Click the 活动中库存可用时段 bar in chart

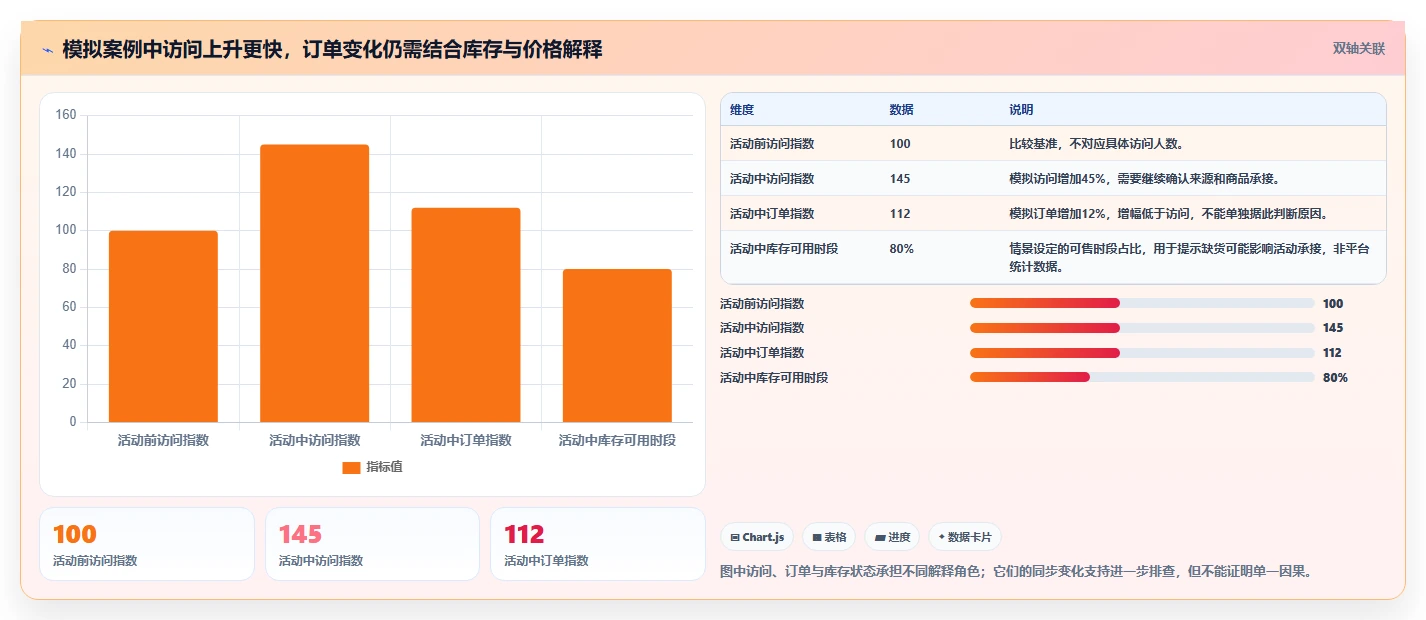[617, 345]
